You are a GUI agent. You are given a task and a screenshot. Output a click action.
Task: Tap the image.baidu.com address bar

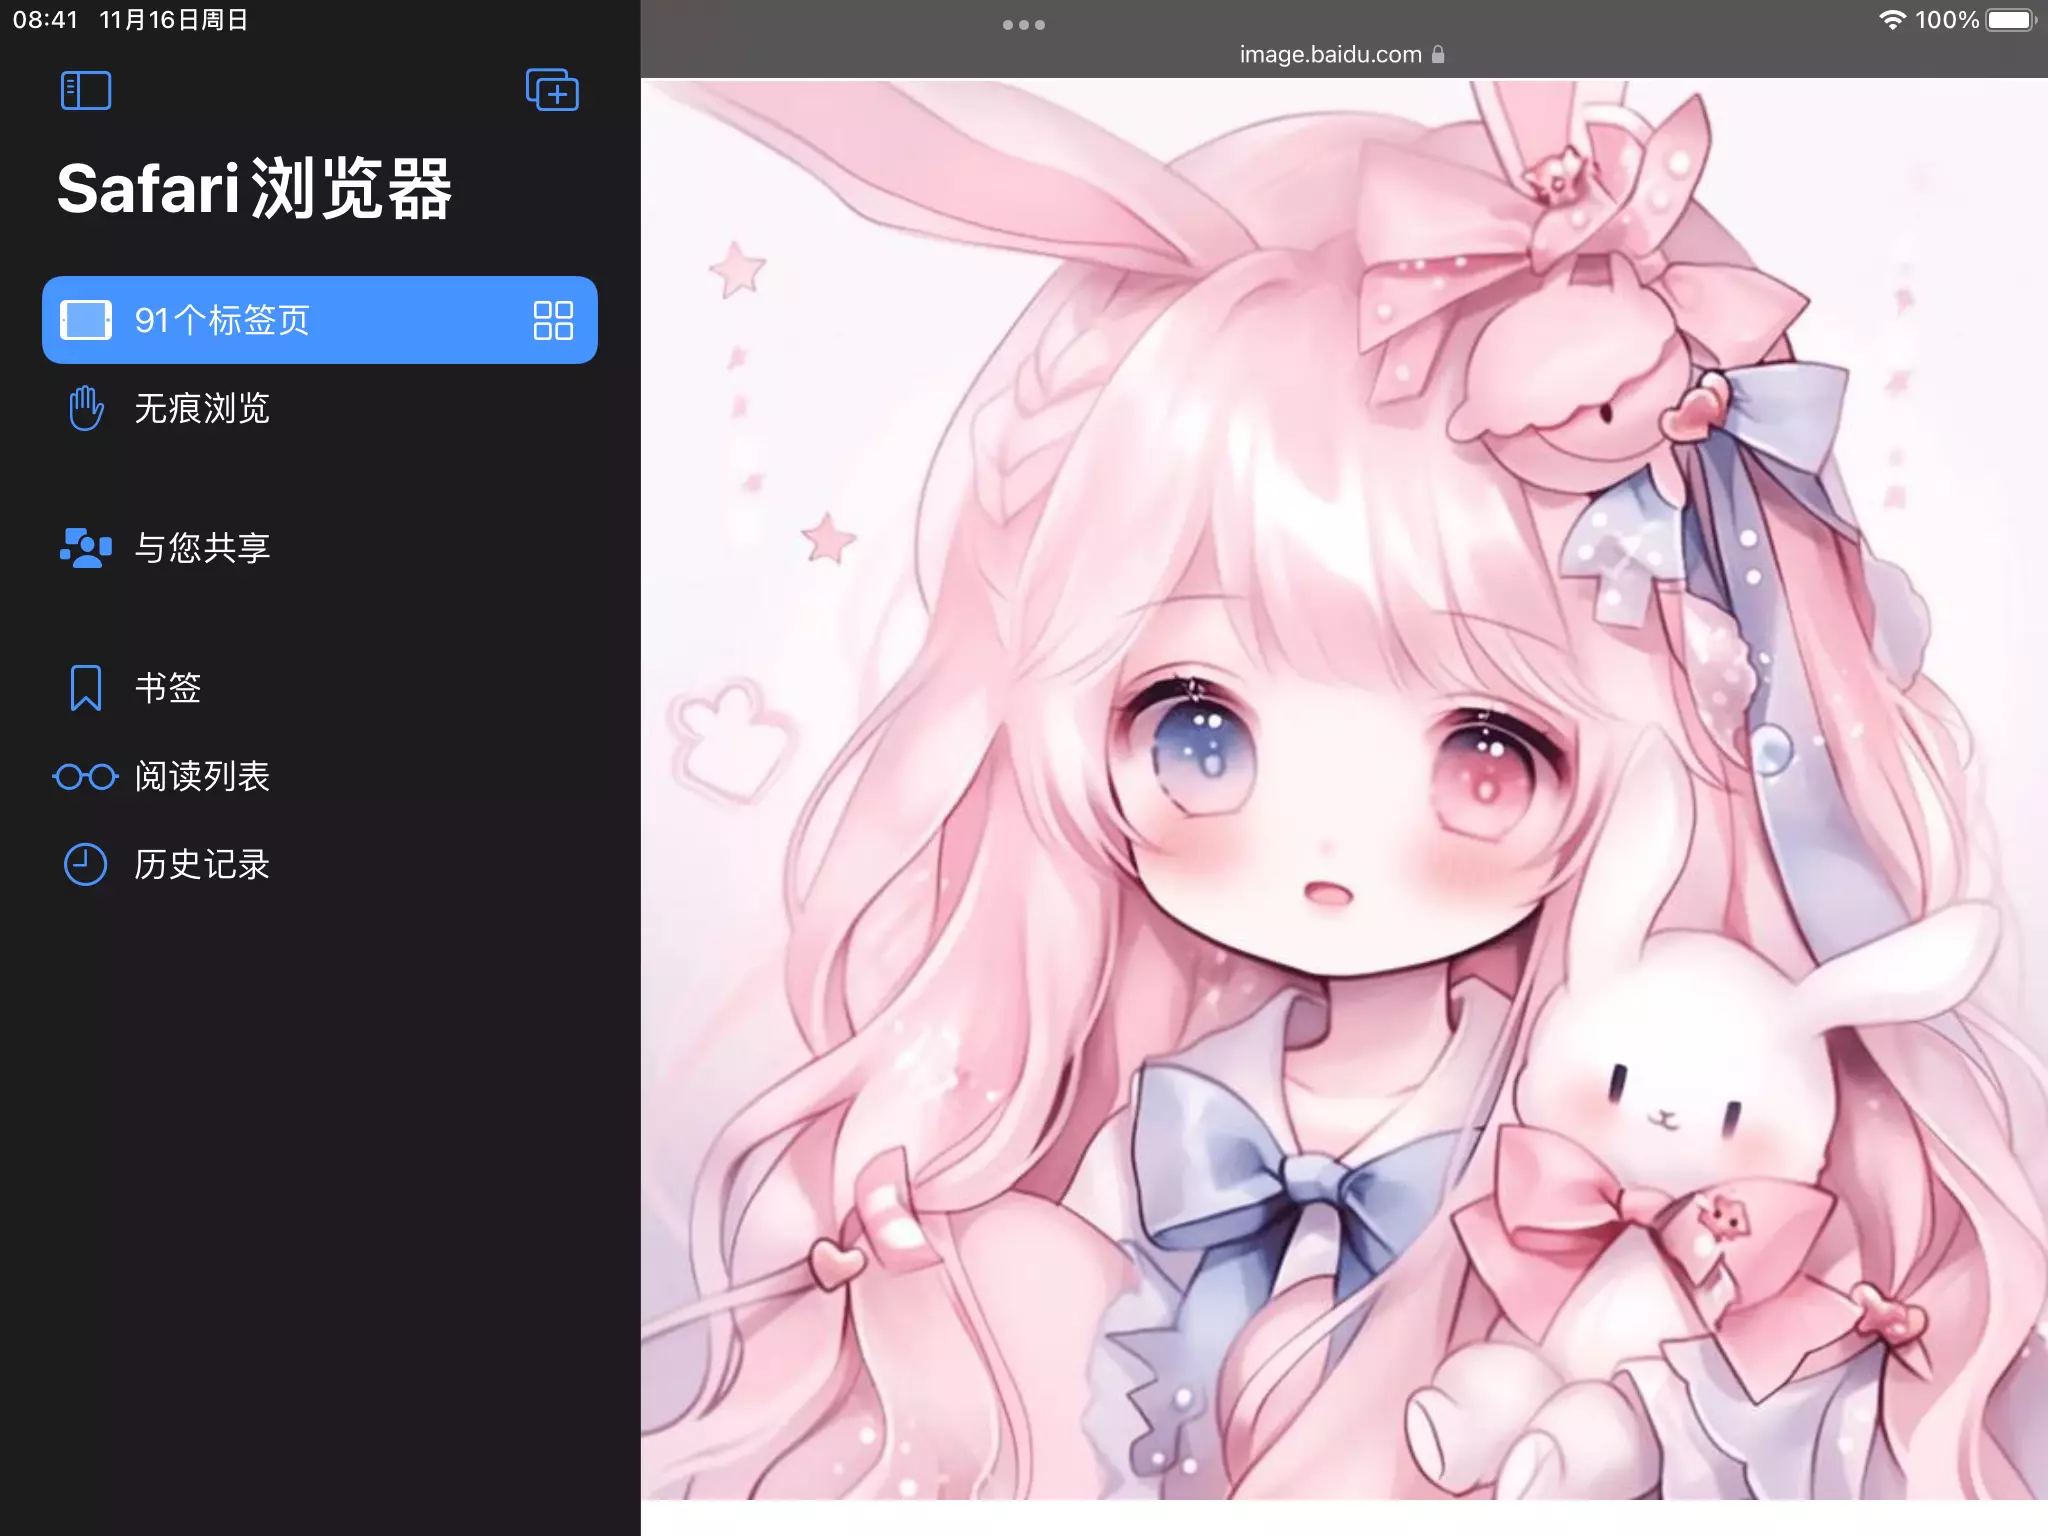tap(1330, 55)
